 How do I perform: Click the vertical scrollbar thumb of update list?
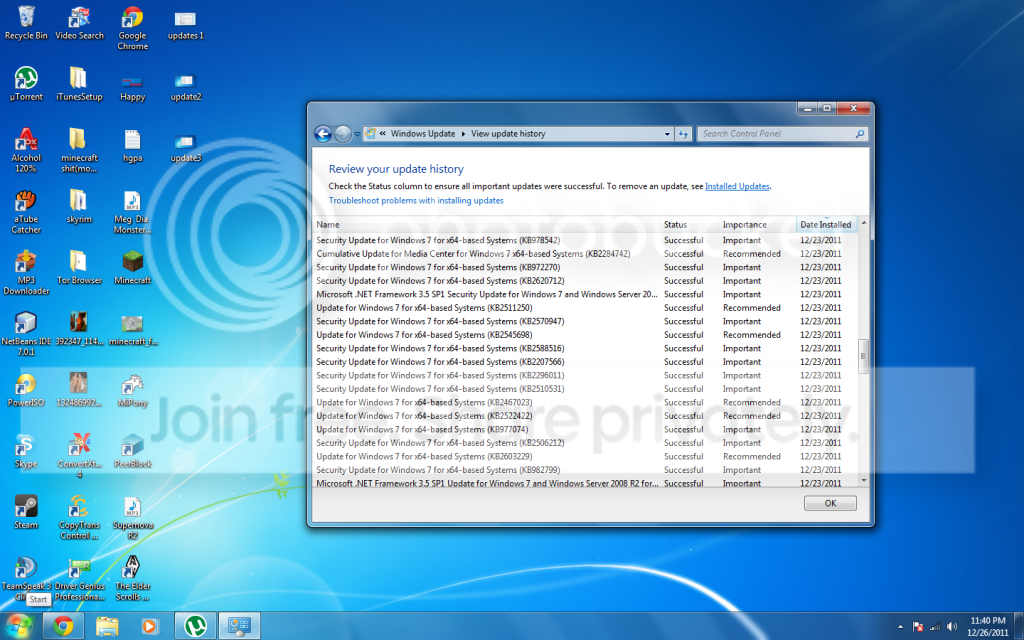tap(863, 357)
